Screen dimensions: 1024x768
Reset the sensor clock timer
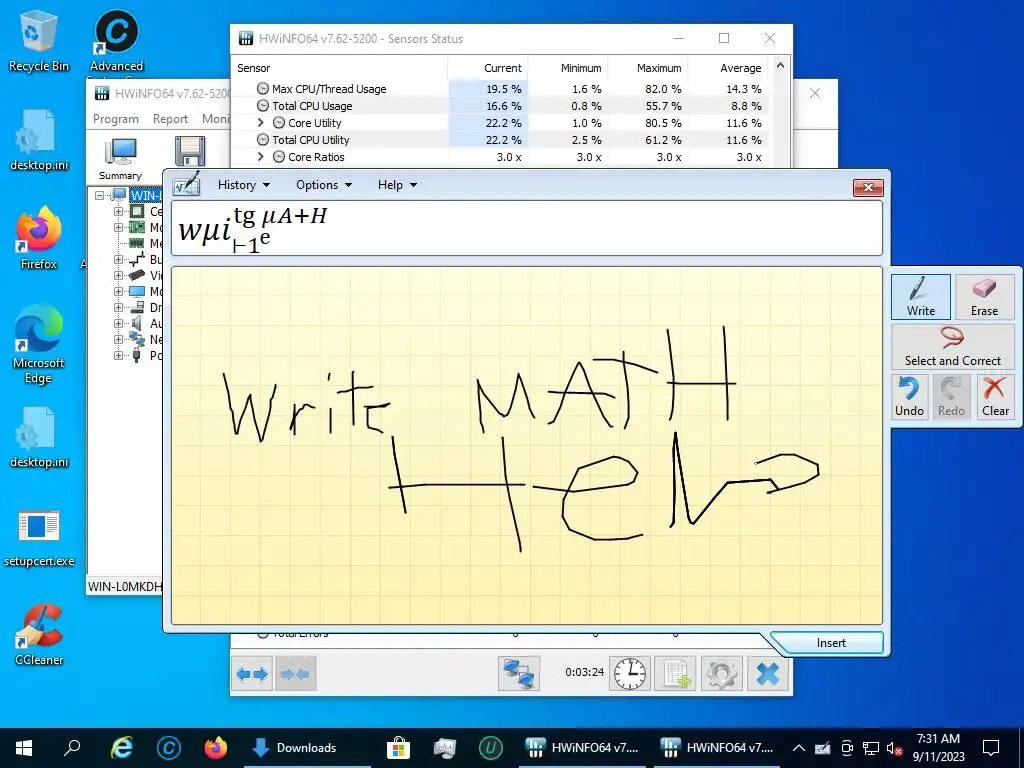point(630,673)
